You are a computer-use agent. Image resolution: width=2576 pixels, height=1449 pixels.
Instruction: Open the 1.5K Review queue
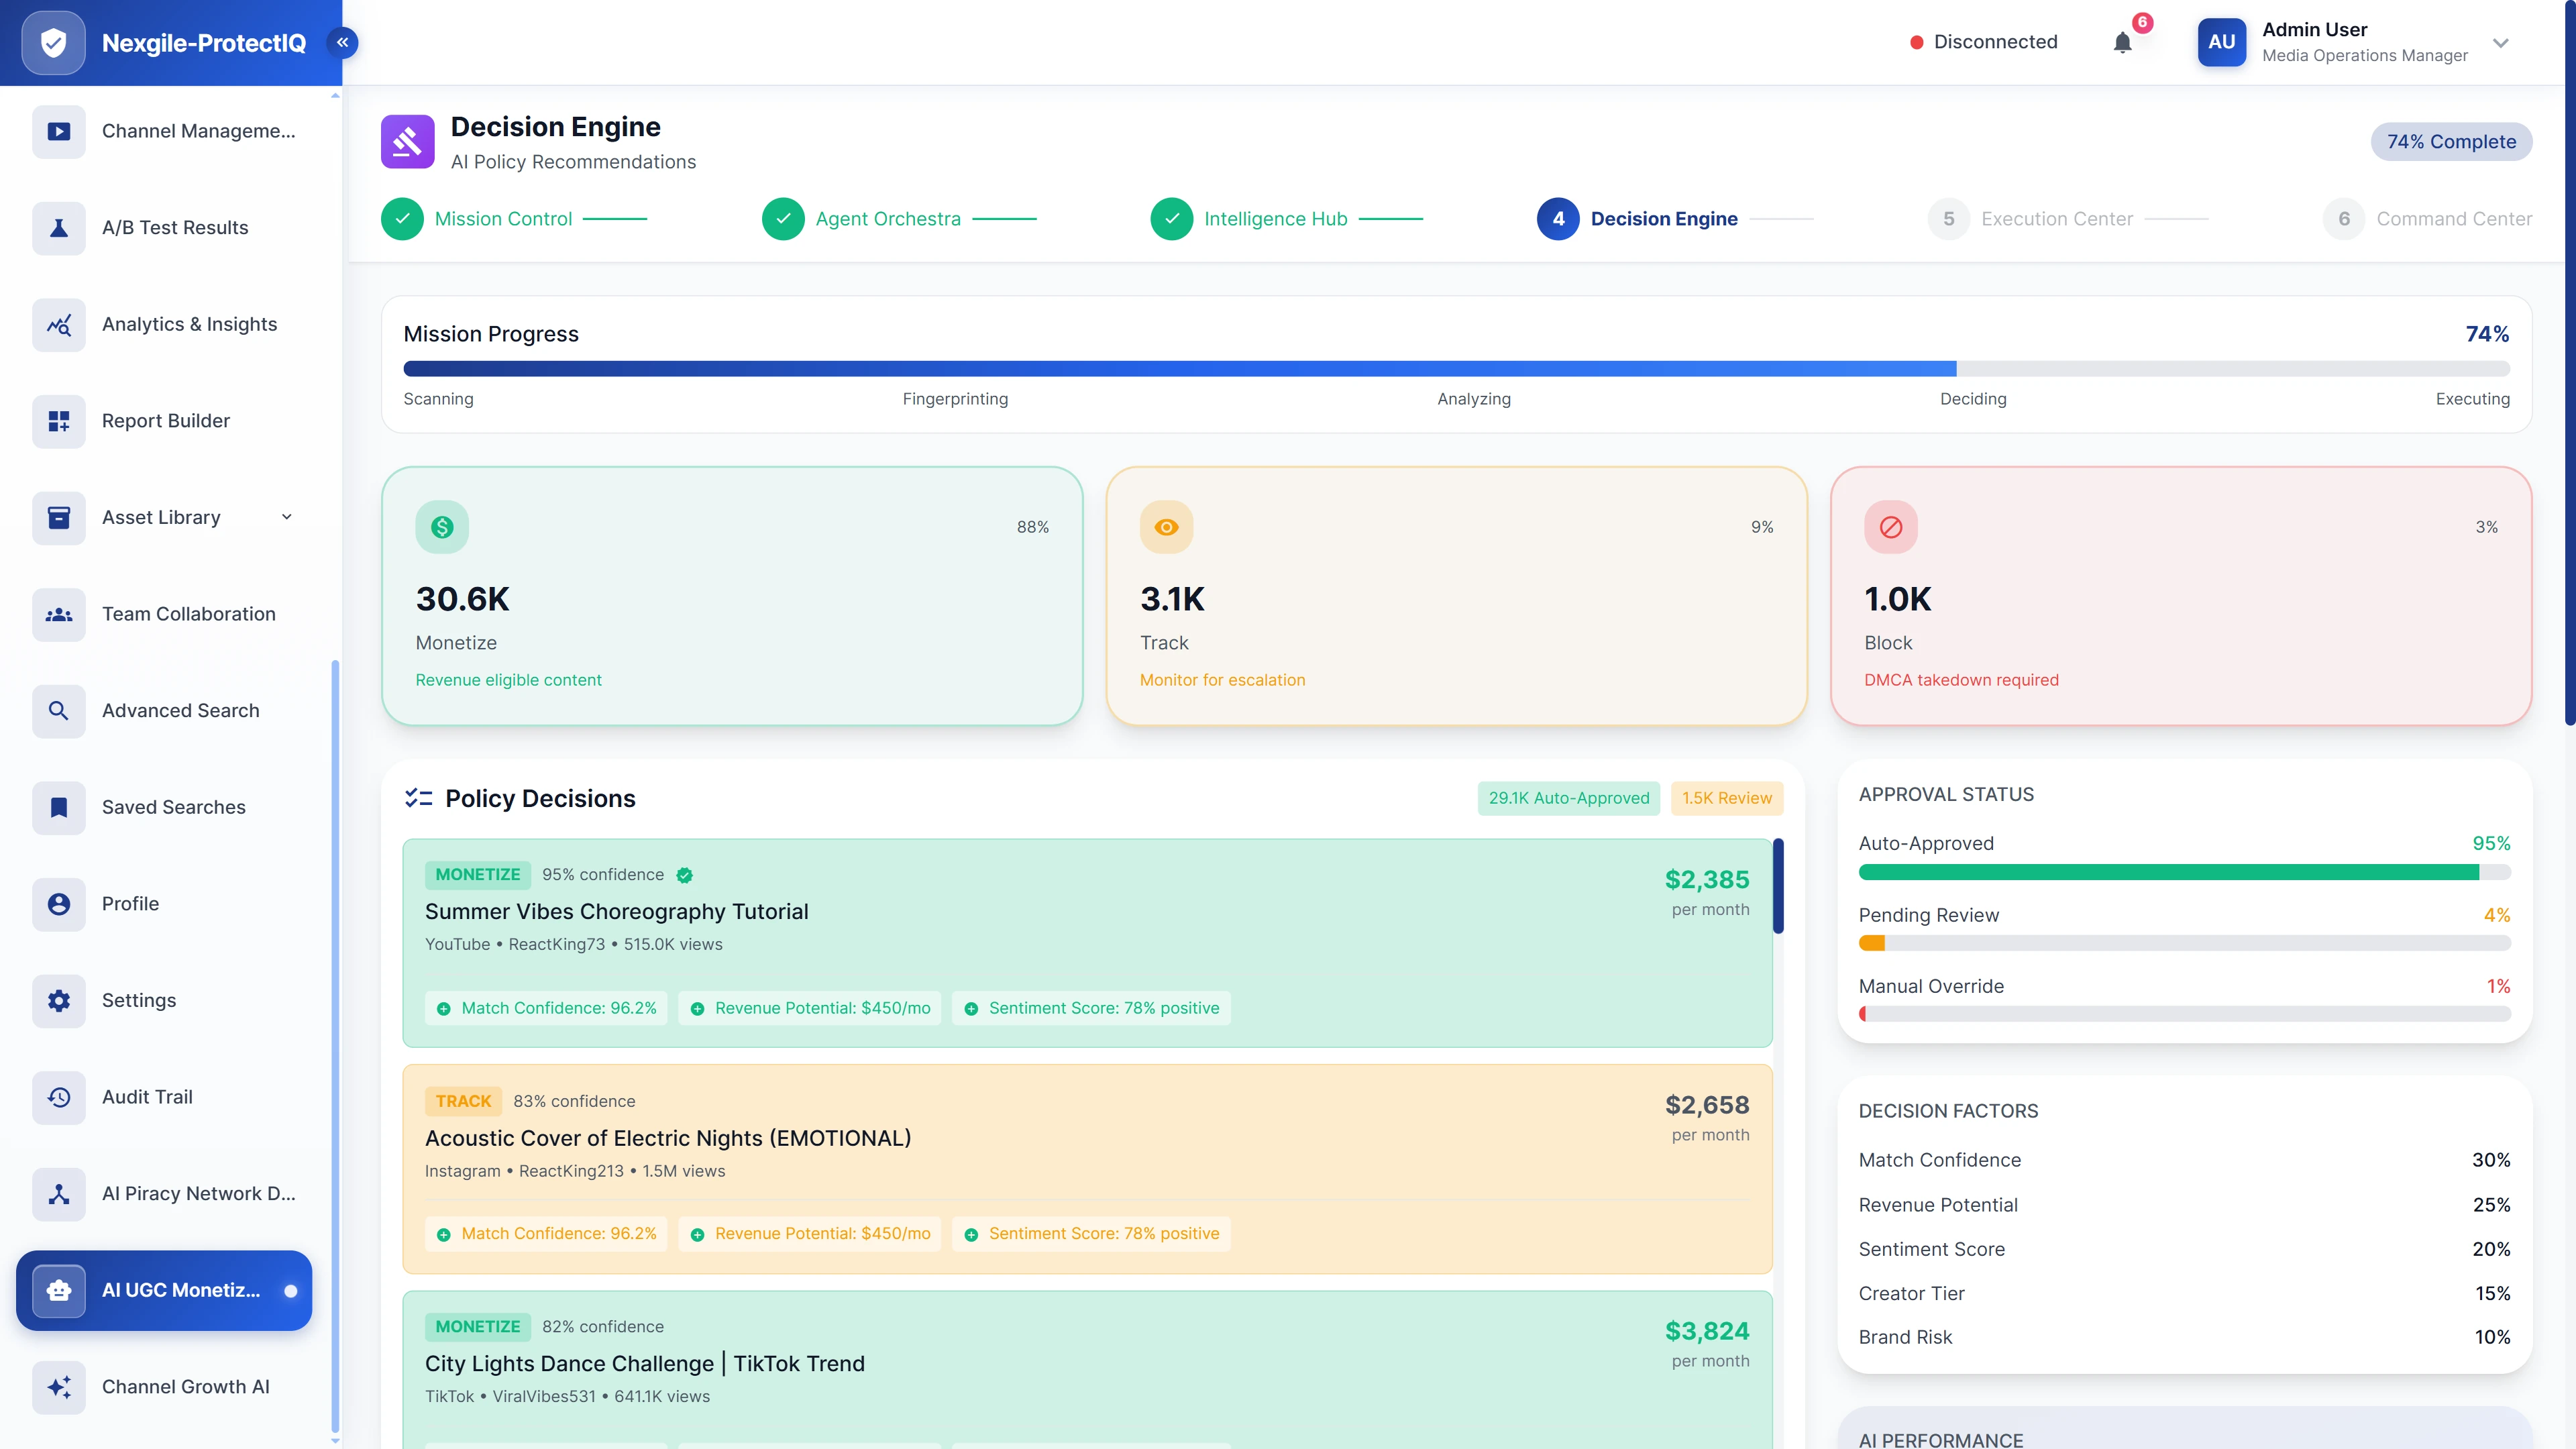point(1726,798)
